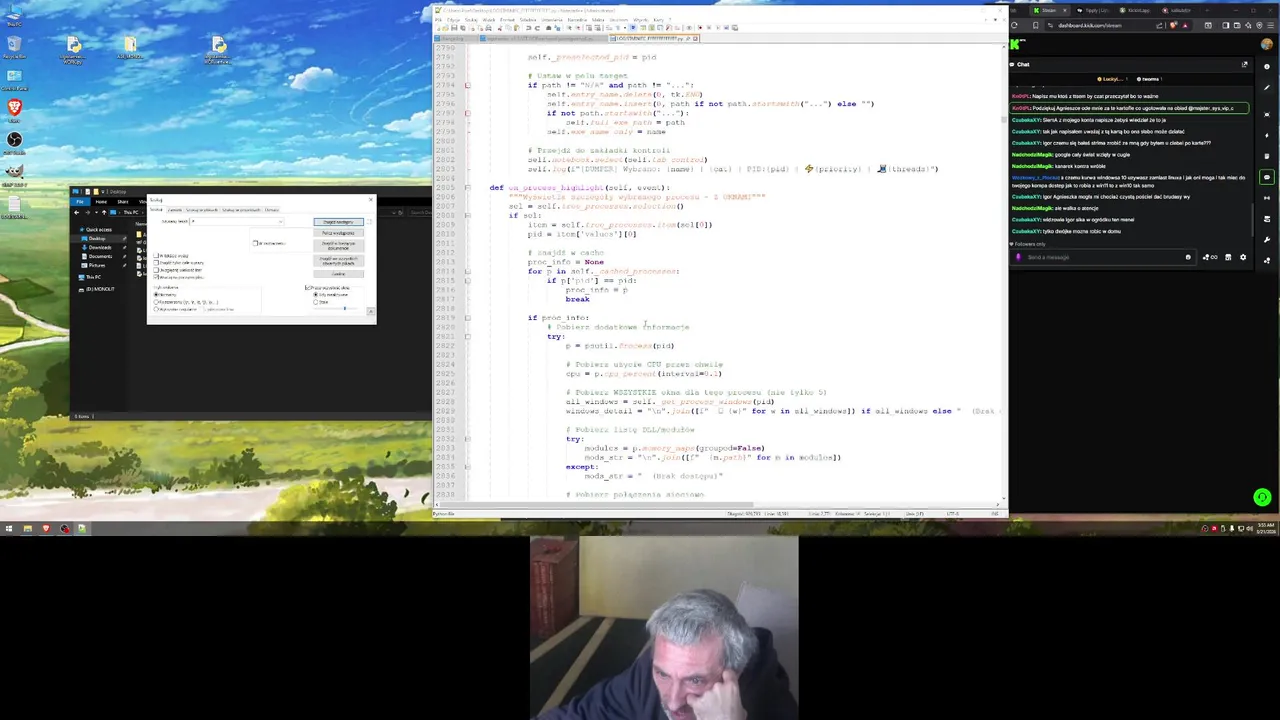The height and width of the screenshot is (720, 1280).
Task: Switch to the Tipply browser tab
Action: [x=1093, y=10]
